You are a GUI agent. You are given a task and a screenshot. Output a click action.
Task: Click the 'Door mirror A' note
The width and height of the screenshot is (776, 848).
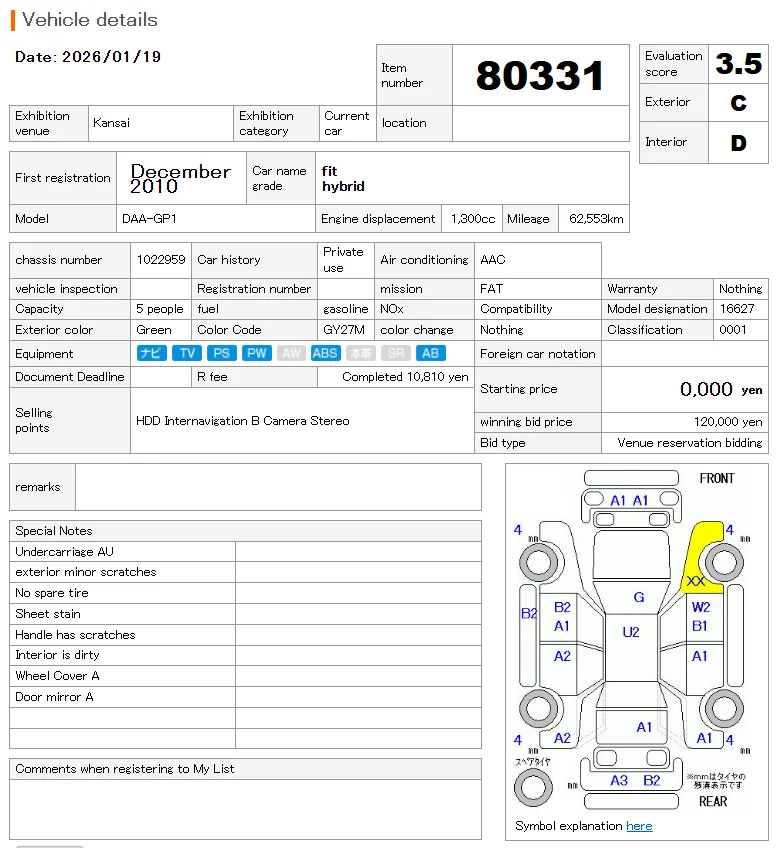pyautogui.click(x=54, y=697)
